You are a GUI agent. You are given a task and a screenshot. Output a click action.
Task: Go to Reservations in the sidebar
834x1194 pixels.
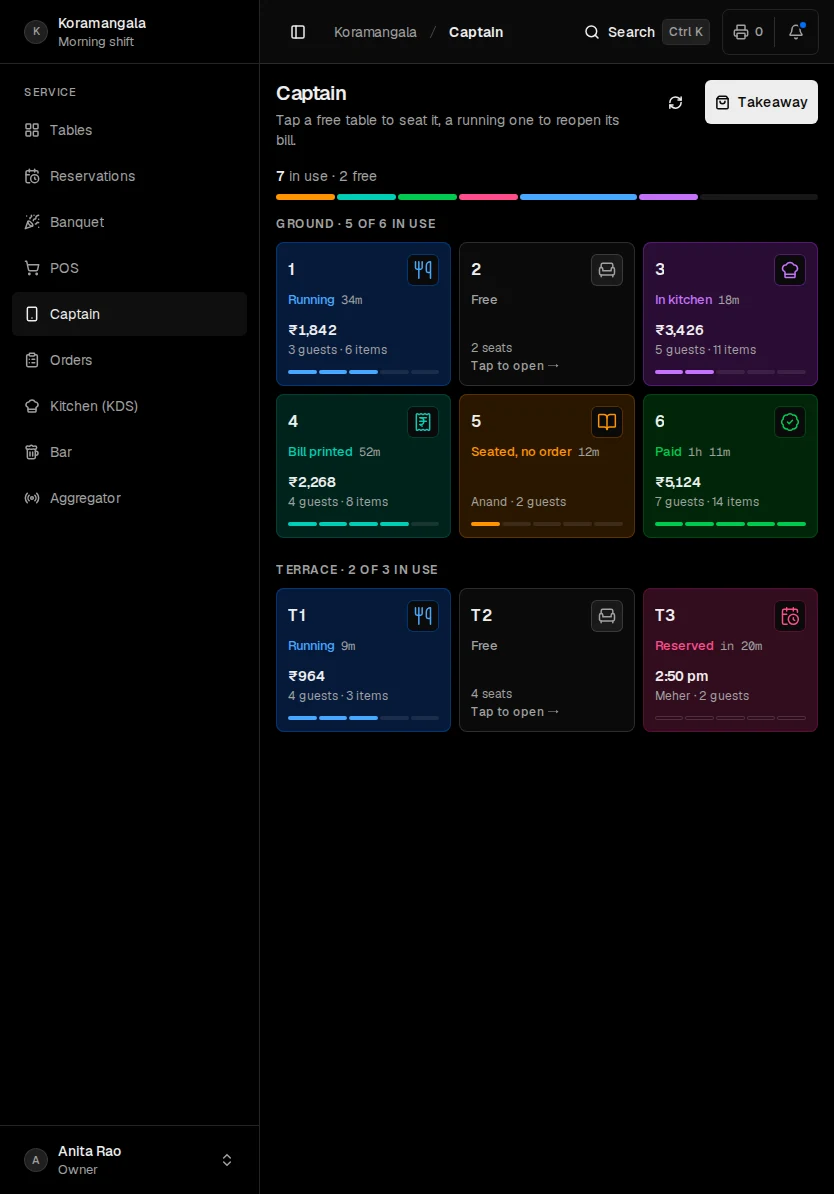tap(129, 176)
